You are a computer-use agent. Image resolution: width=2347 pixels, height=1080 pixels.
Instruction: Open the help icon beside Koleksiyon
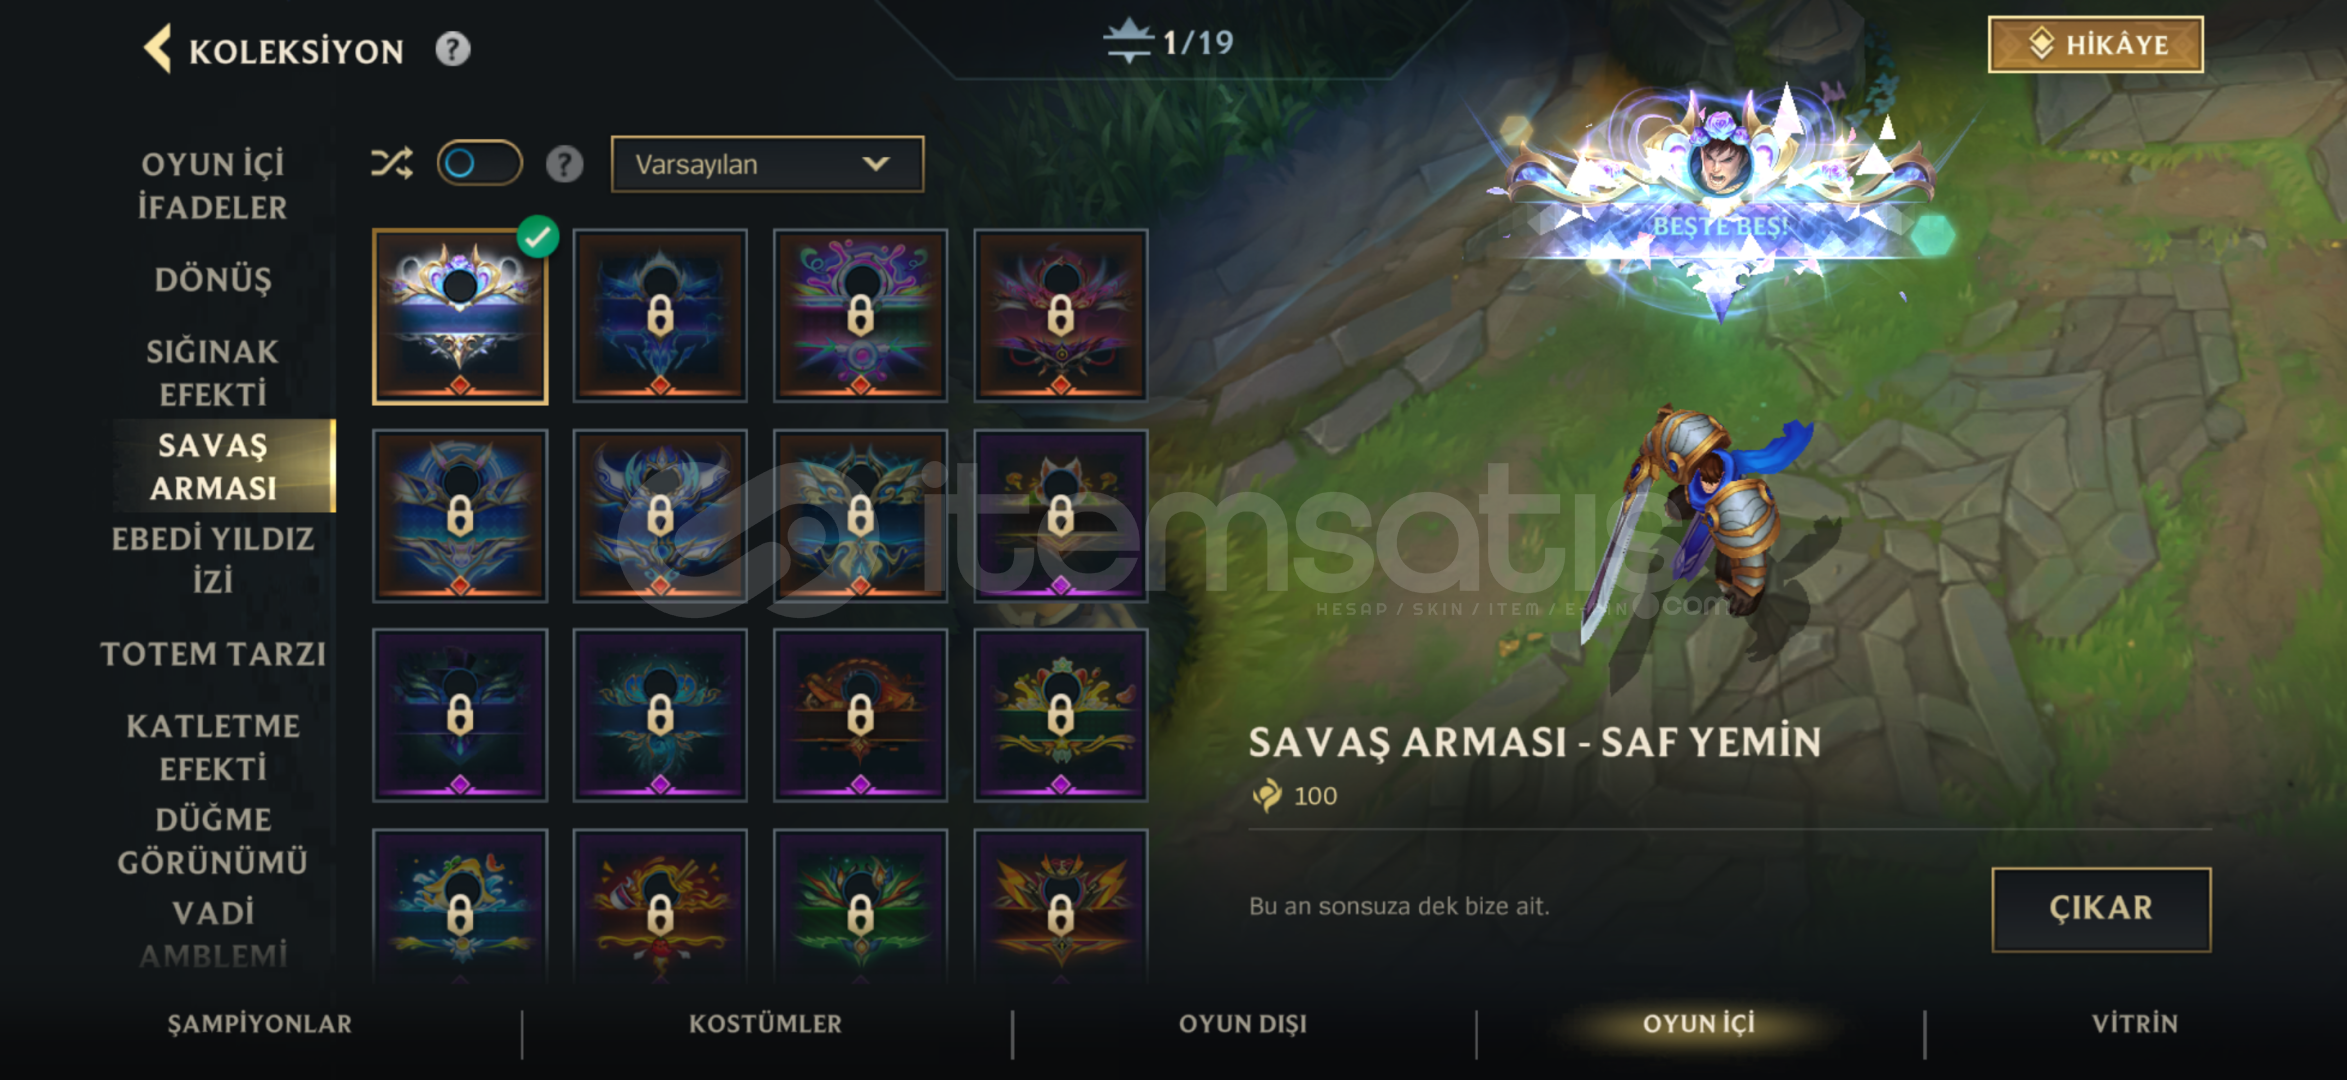click(452, 49)
